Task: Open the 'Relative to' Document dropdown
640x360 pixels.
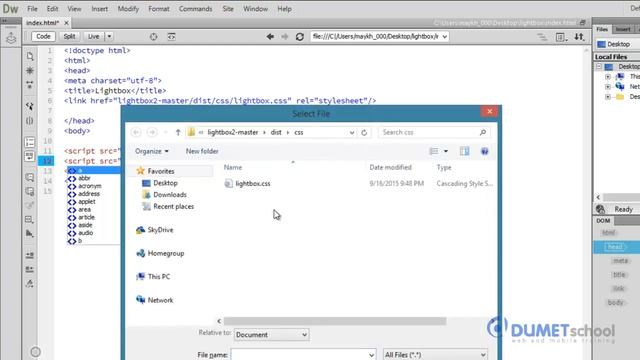Action: point(271,335)
